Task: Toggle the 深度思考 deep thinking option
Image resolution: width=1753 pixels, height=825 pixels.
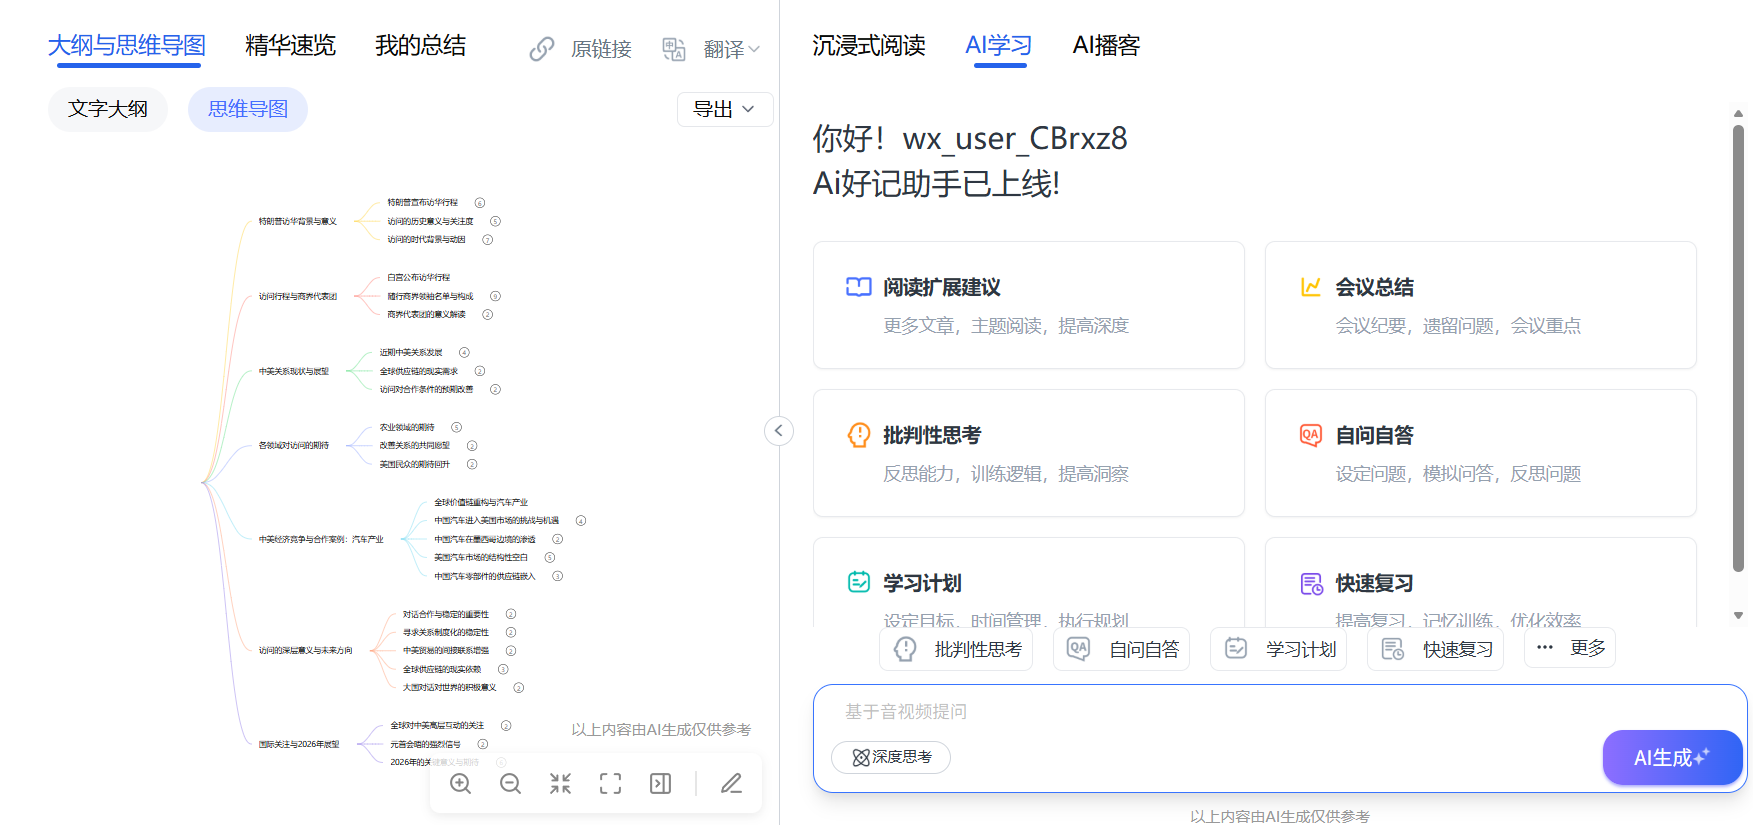Action: [x=891, y=757]
